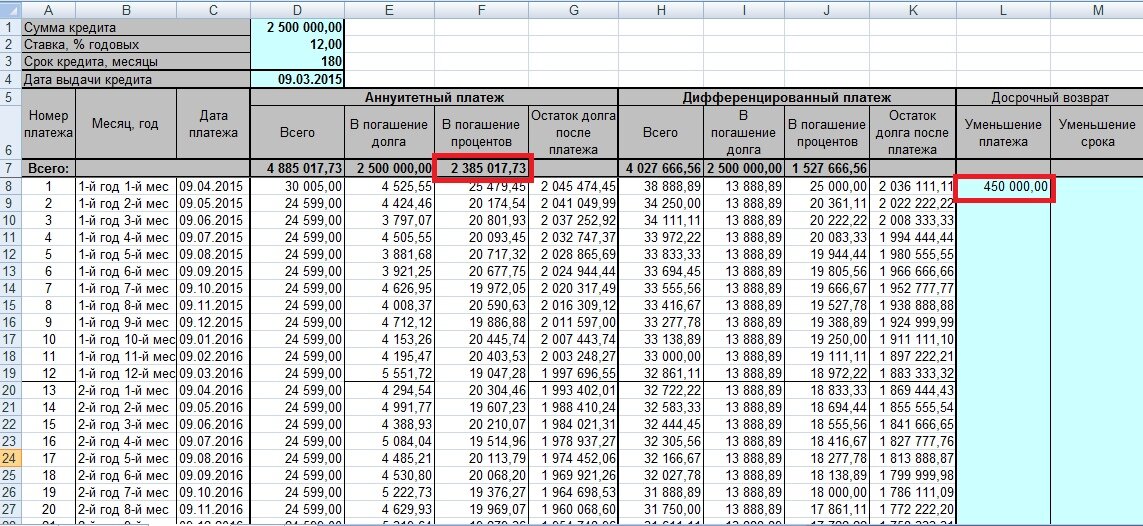Select highlighted row 24 header

pyautogui.click(x=11, y=458)
